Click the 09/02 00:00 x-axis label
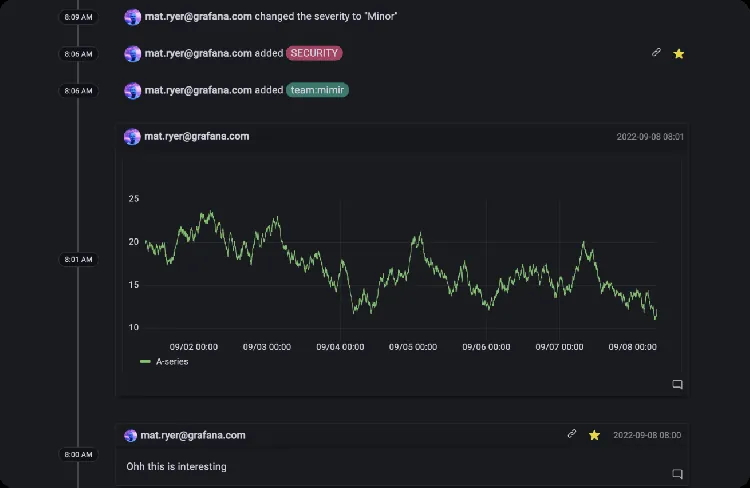This screenshot has width=750, height=488. (194, 347)
